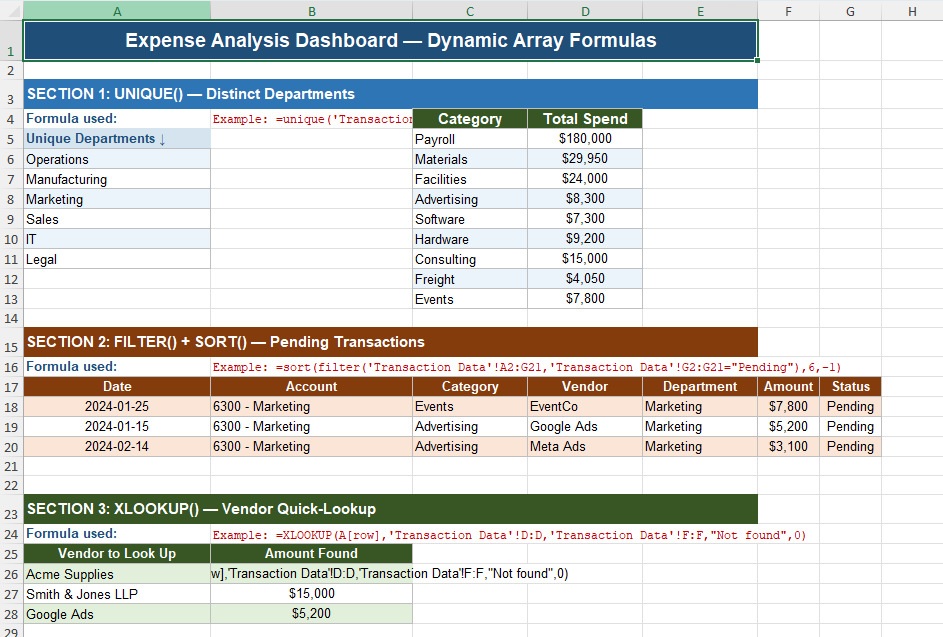
Task: Select the Operations department cell
Action: 117,159
